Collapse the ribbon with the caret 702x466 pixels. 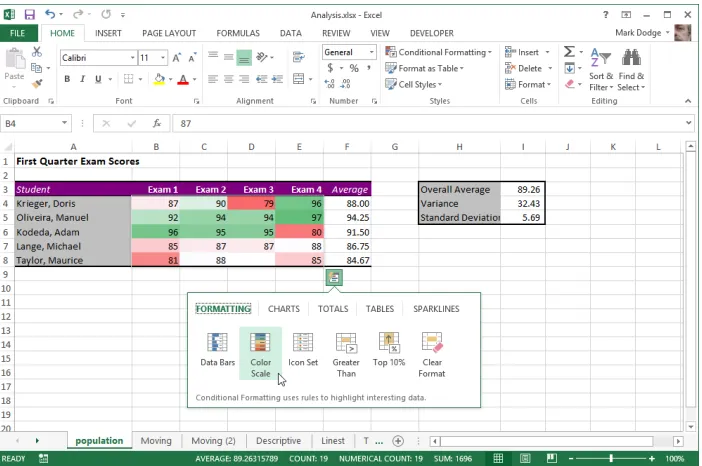click(688, 101)
